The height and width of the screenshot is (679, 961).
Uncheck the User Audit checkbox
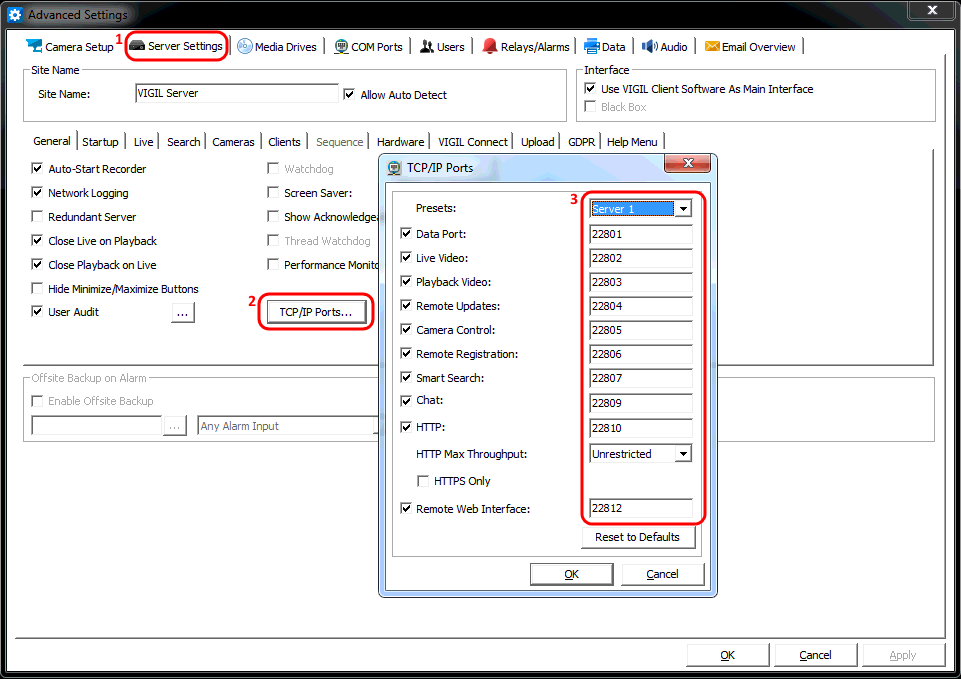[37, 311]
